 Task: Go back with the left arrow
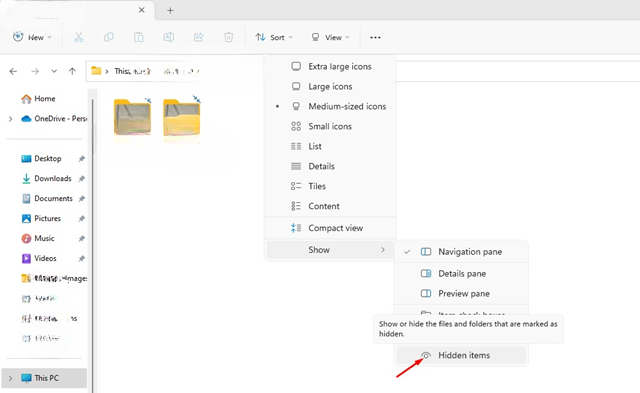click(x=13, y=71)
